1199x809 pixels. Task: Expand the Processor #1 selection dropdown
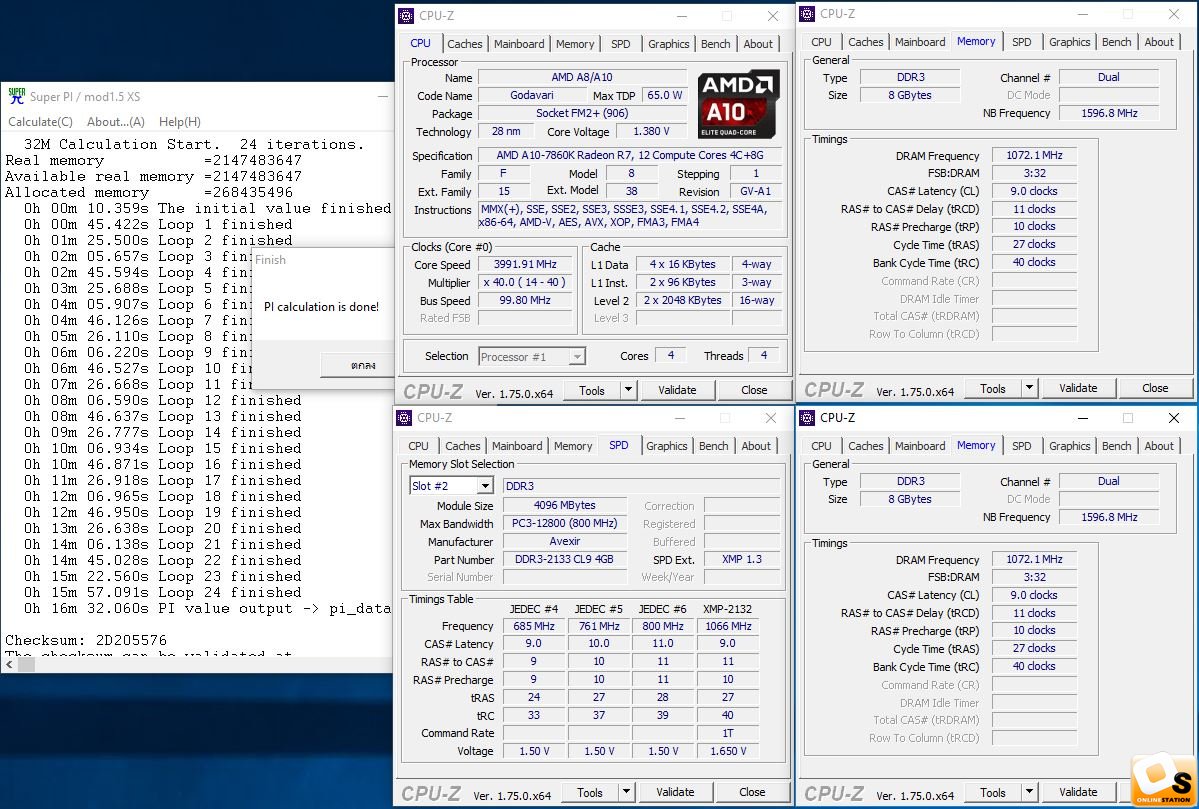click(577, 356)
